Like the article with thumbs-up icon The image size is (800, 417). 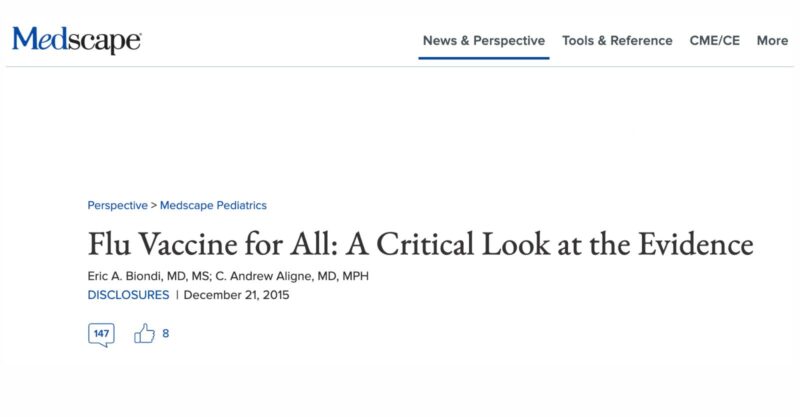click(x=145, y=334)
